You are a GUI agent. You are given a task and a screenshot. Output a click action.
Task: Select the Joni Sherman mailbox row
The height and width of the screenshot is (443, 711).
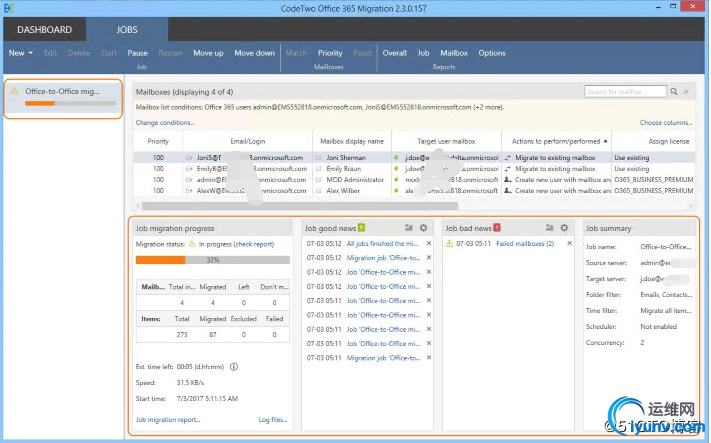click(414, 158)
